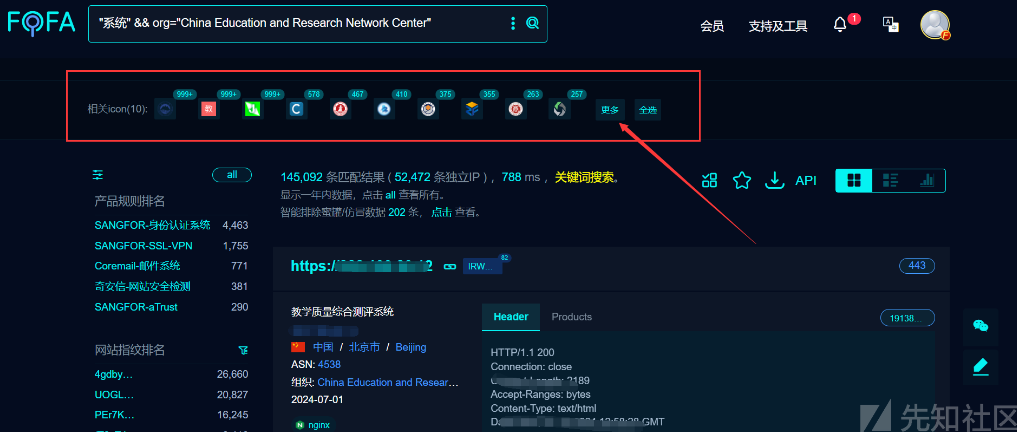Filter by Coremail-邮件系统
1017x432 pixels.
pyautogui.click(x=138, y=266)
